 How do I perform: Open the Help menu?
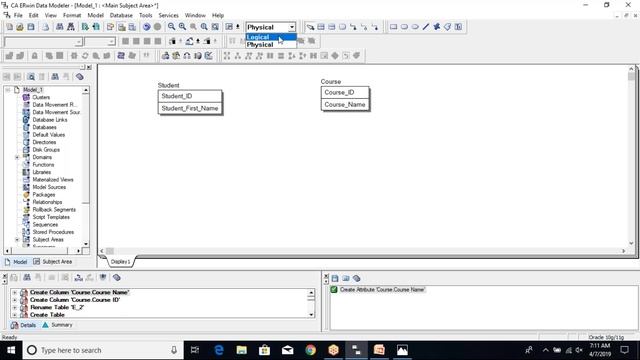(x=218, y=15)
